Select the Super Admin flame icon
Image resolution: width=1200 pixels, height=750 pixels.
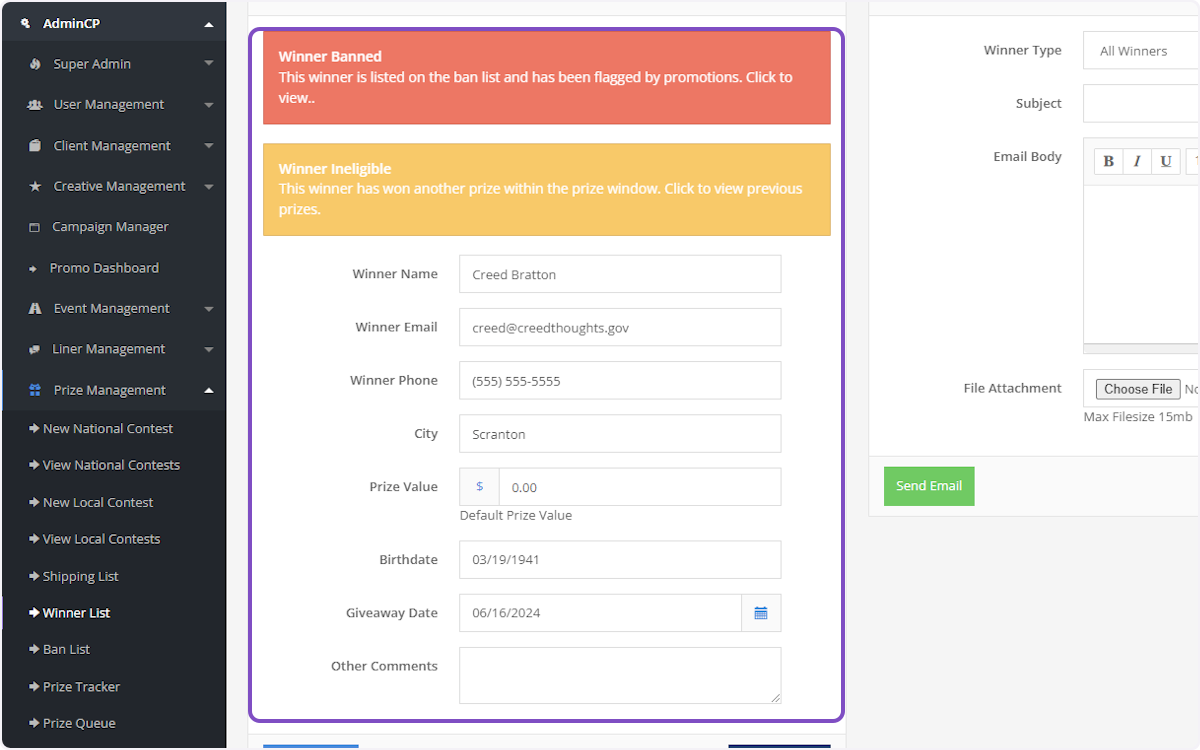[33, 63]
